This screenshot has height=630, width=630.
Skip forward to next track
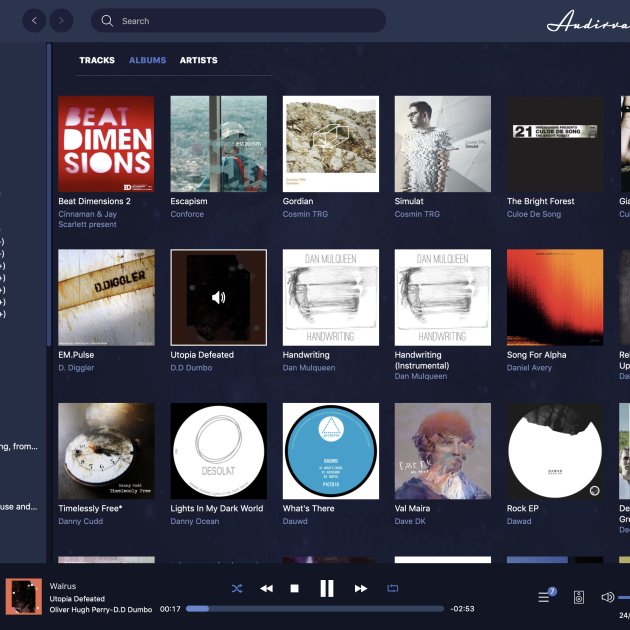360,589
